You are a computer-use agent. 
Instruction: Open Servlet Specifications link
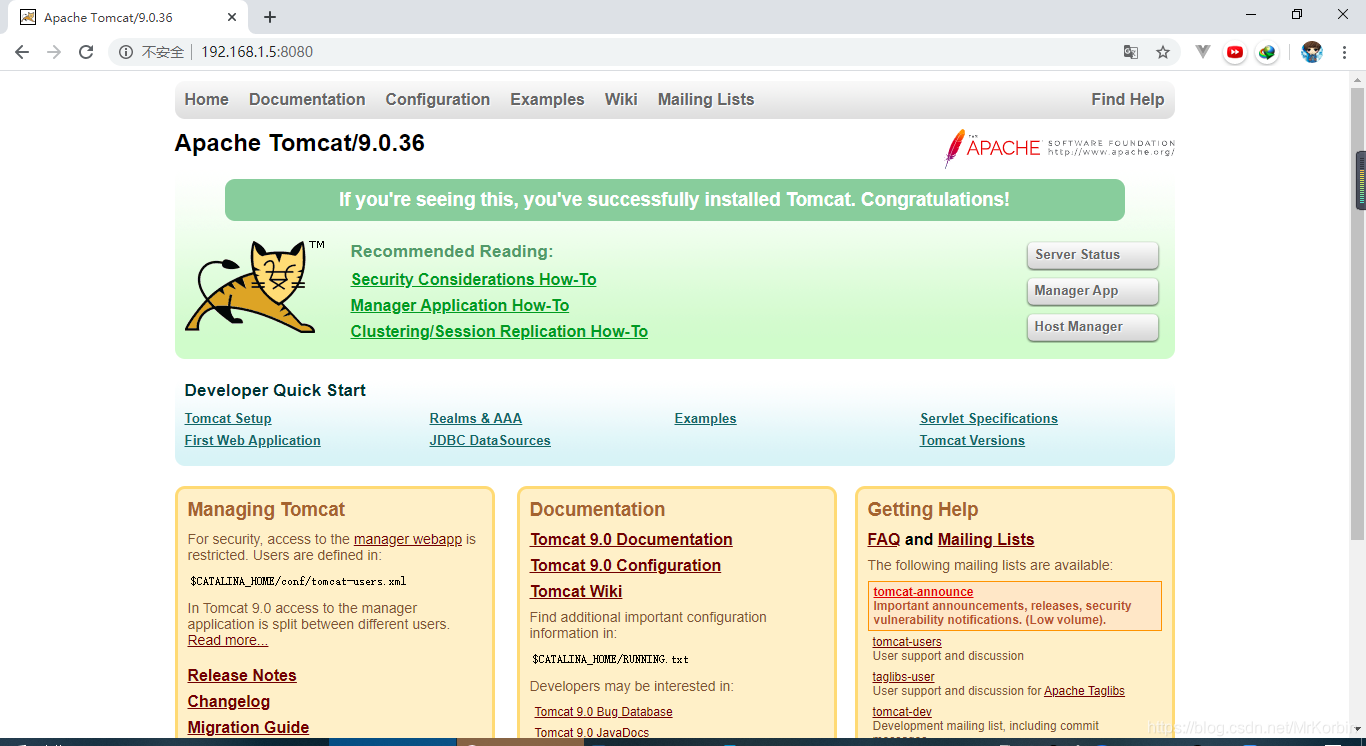coord(989,419)
